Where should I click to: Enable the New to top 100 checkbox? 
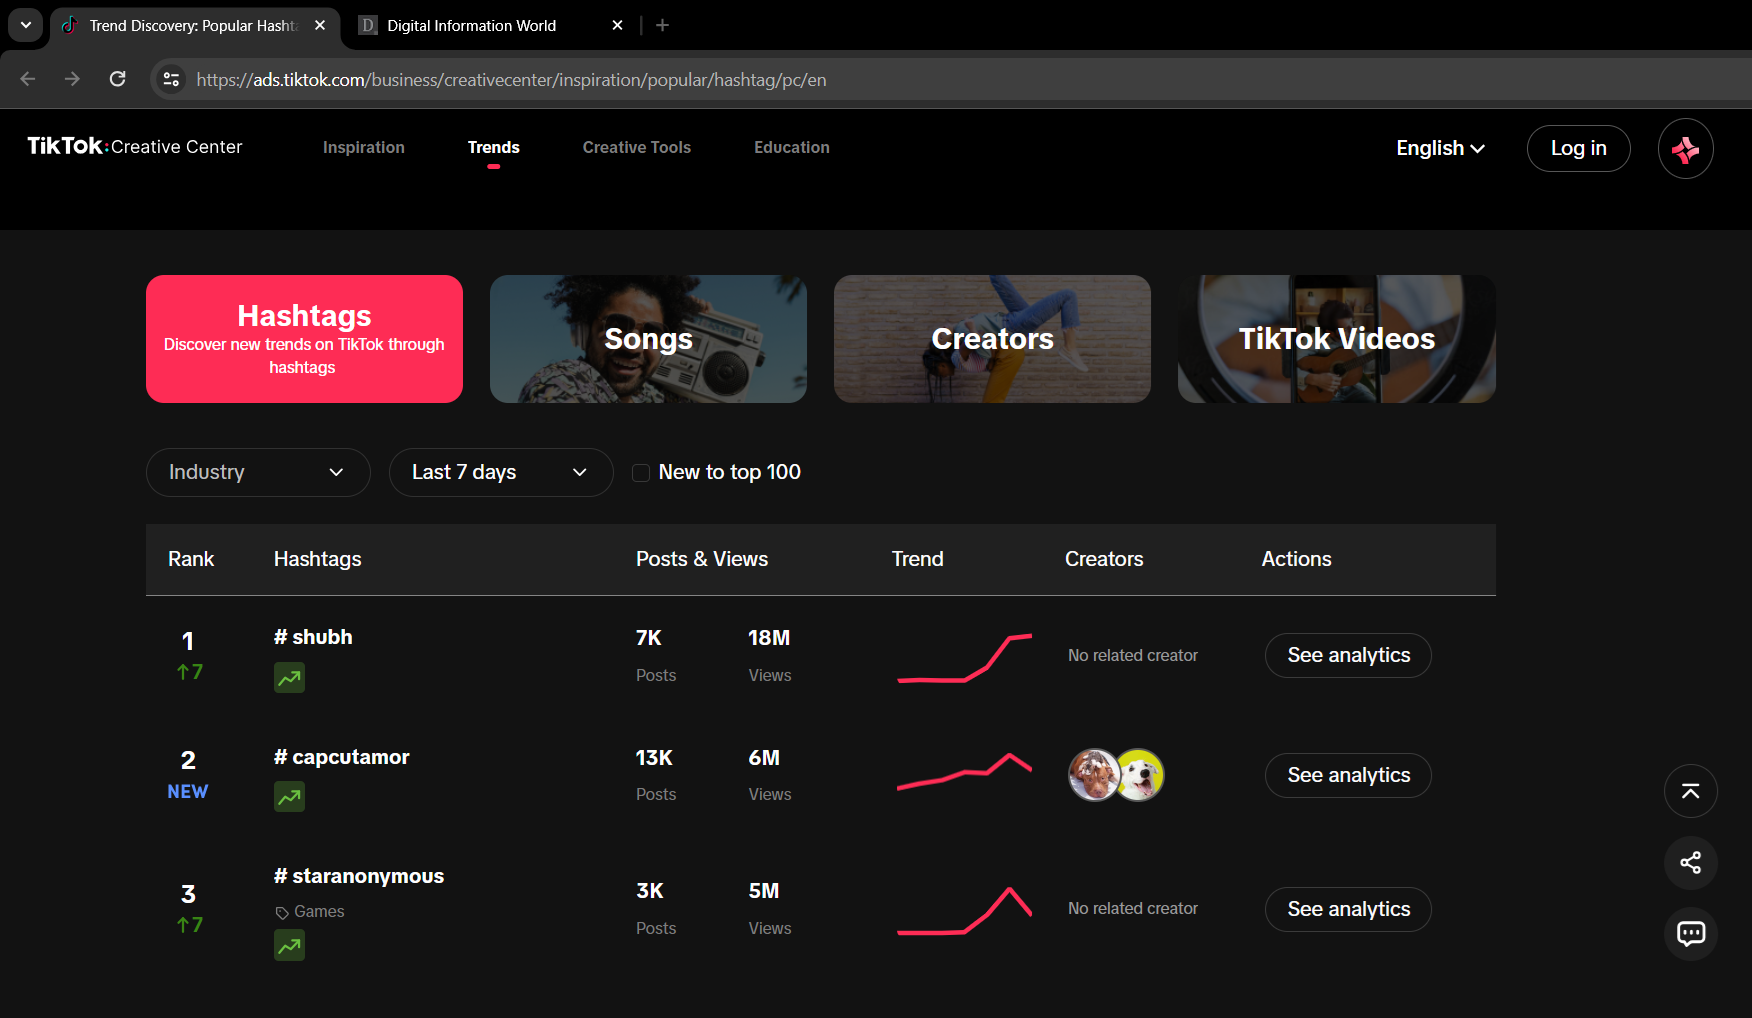(x=641, y=473)
